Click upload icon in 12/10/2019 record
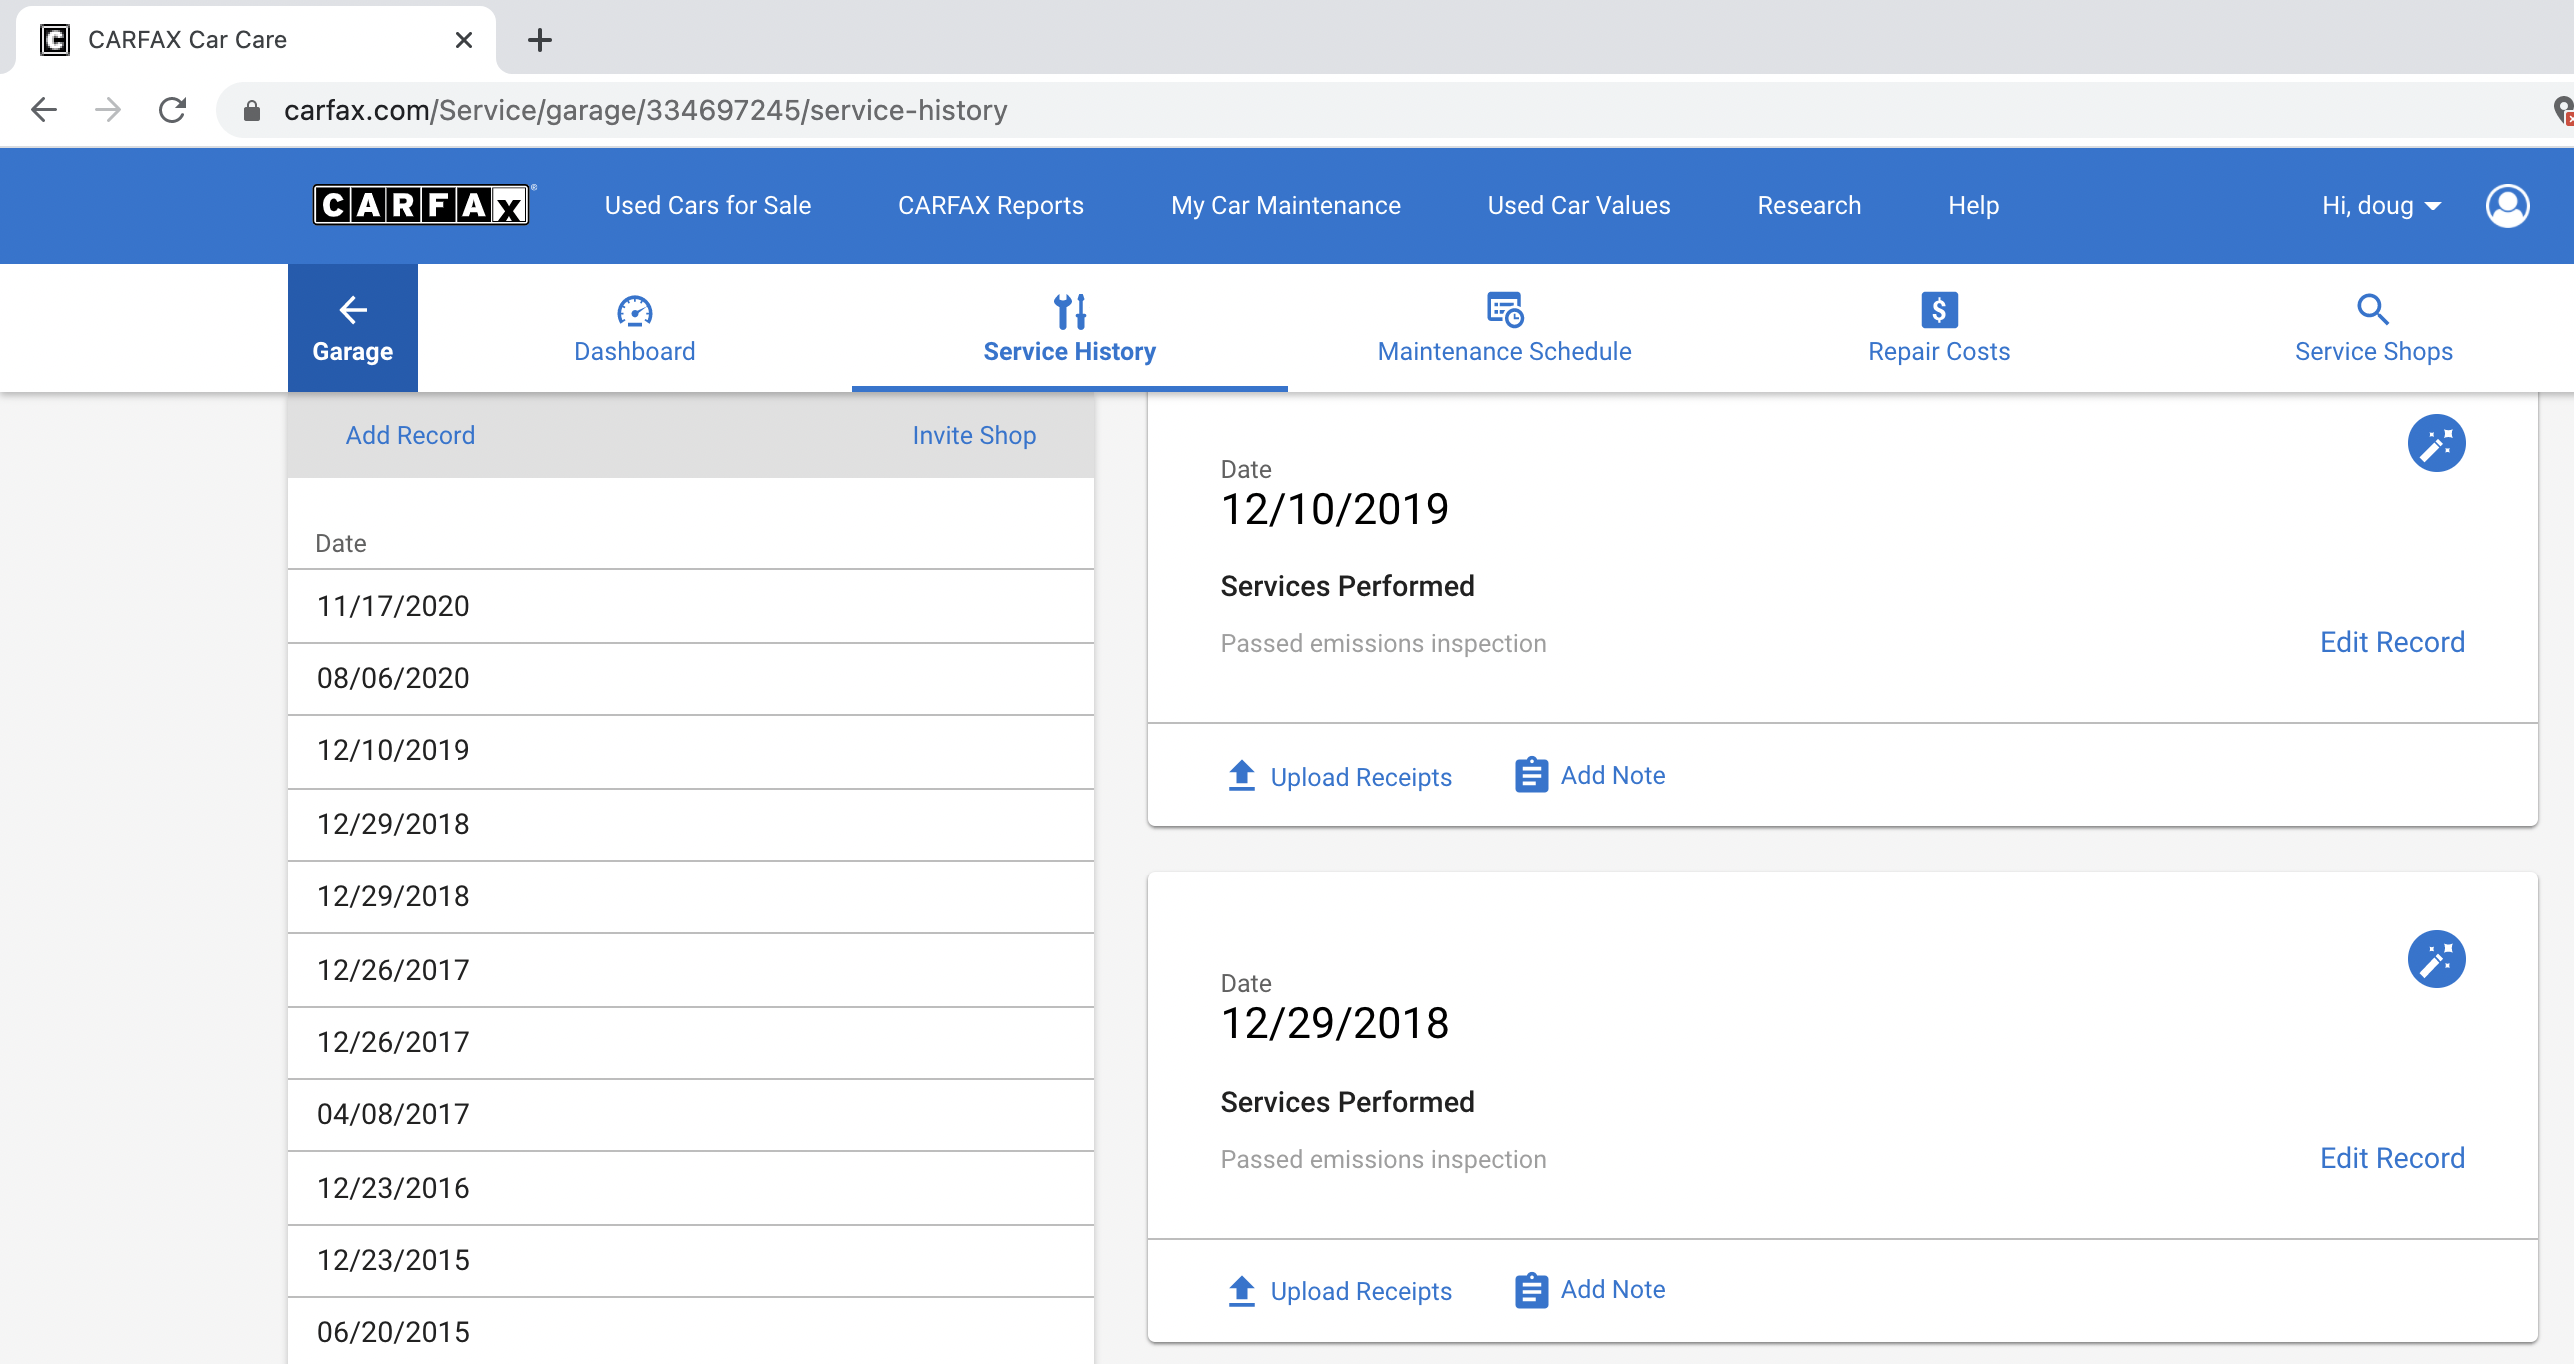Image resolution: width=2574 pixels, height=1364 pixels. click(1241, 776)
